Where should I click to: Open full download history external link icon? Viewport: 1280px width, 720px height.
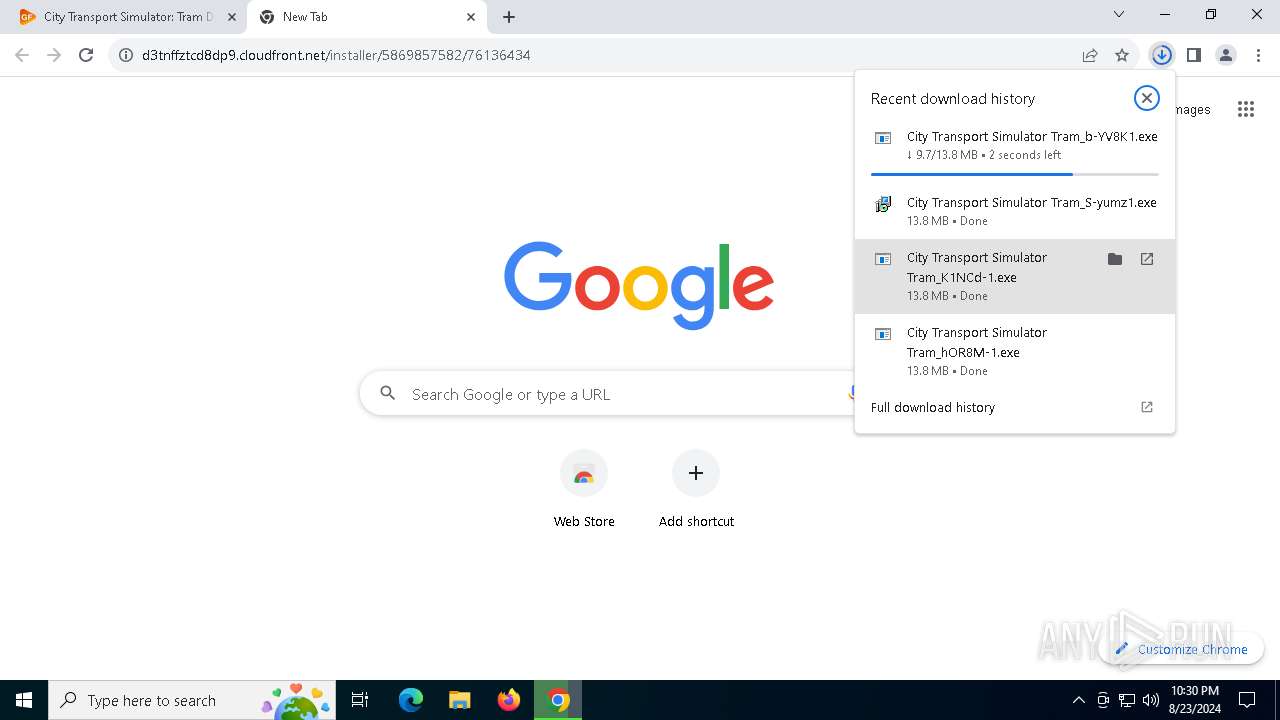[x=1147, y=407]
